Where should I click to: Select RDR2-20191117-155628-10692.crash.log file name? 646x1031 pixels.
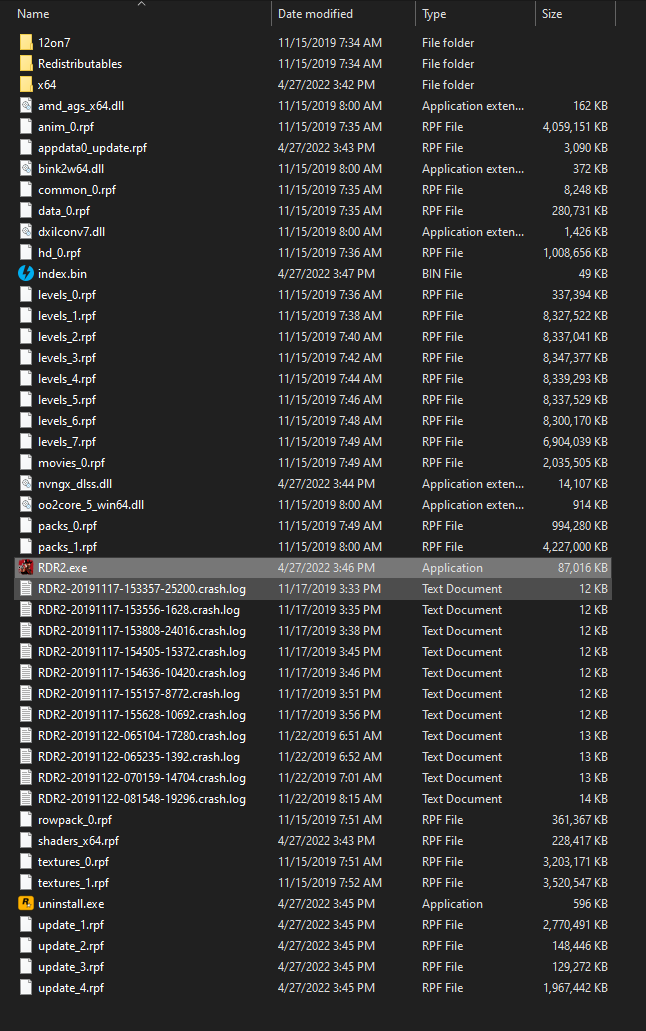142,715
